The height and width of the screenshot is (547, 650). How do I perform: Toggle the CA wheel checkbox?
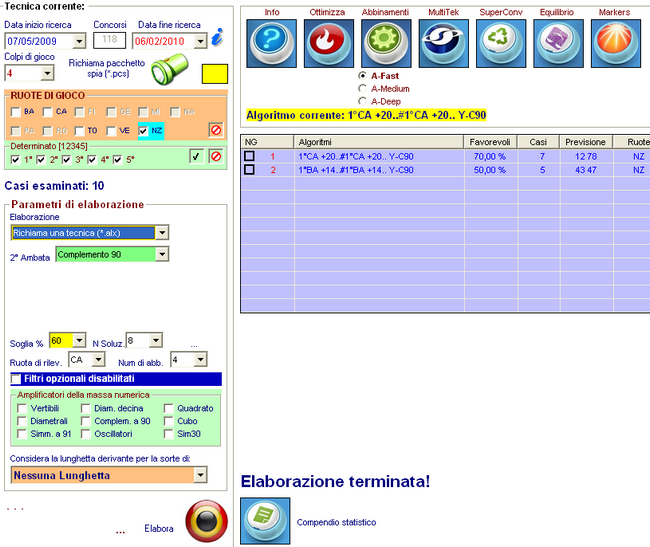click(x=48, y=112)
